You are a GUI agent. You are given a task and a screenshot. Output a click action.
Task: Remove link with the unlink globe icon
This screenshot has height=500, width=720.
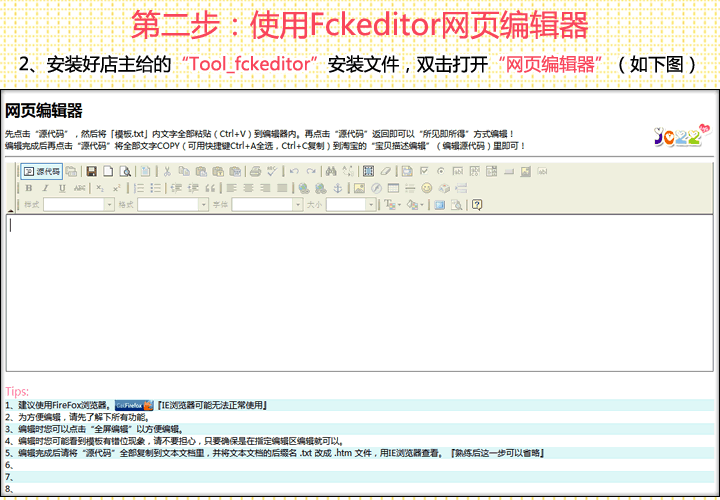[x=321, y=188]
